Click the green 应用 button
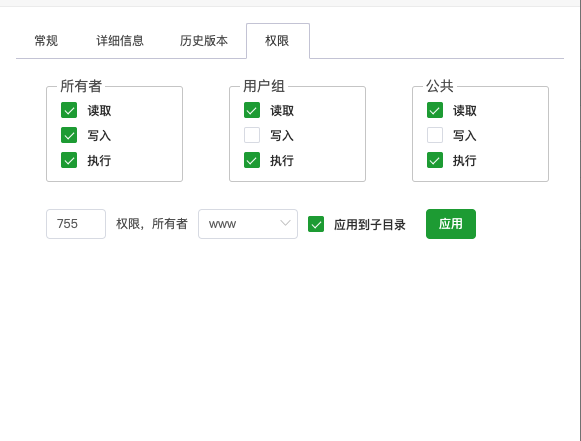This screenshot has width=581, height=441. (x=451, y=224)
